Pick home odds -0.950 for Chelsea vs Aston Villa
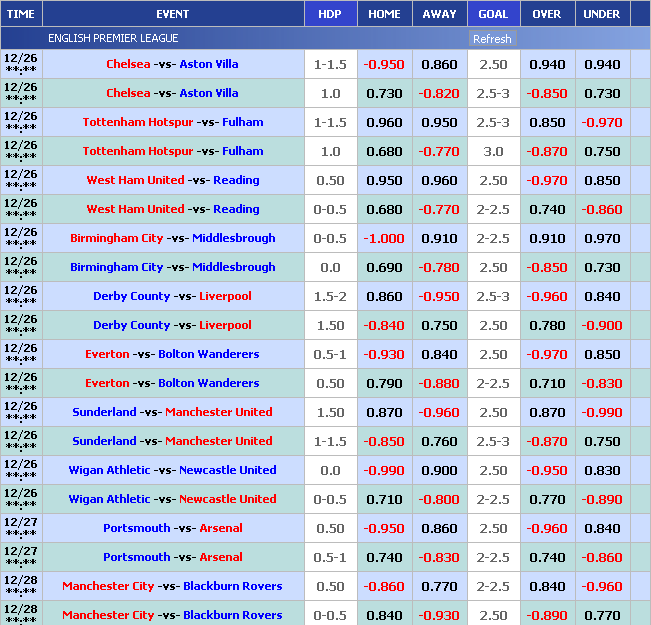The image size is (651, 625). [384, 64]
